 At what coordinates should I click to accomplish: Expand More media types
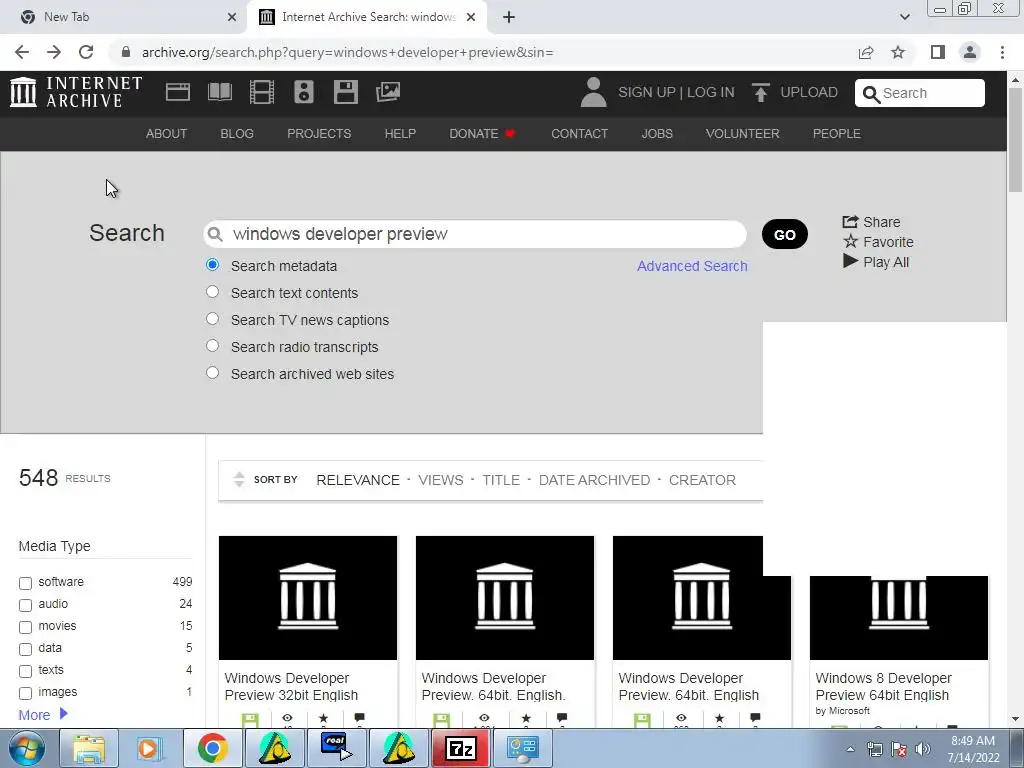click(x=43, y=714)
